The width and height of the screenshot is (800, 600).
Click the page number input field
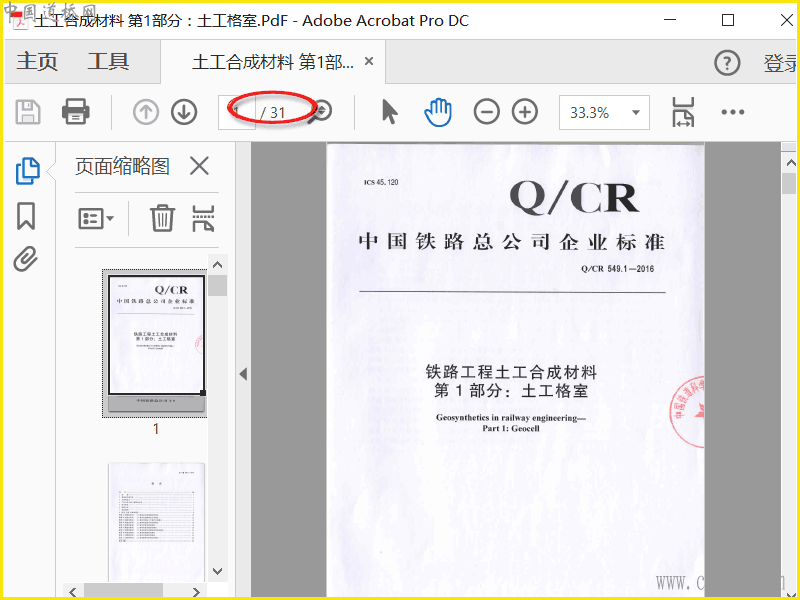[x=236, y=112]
